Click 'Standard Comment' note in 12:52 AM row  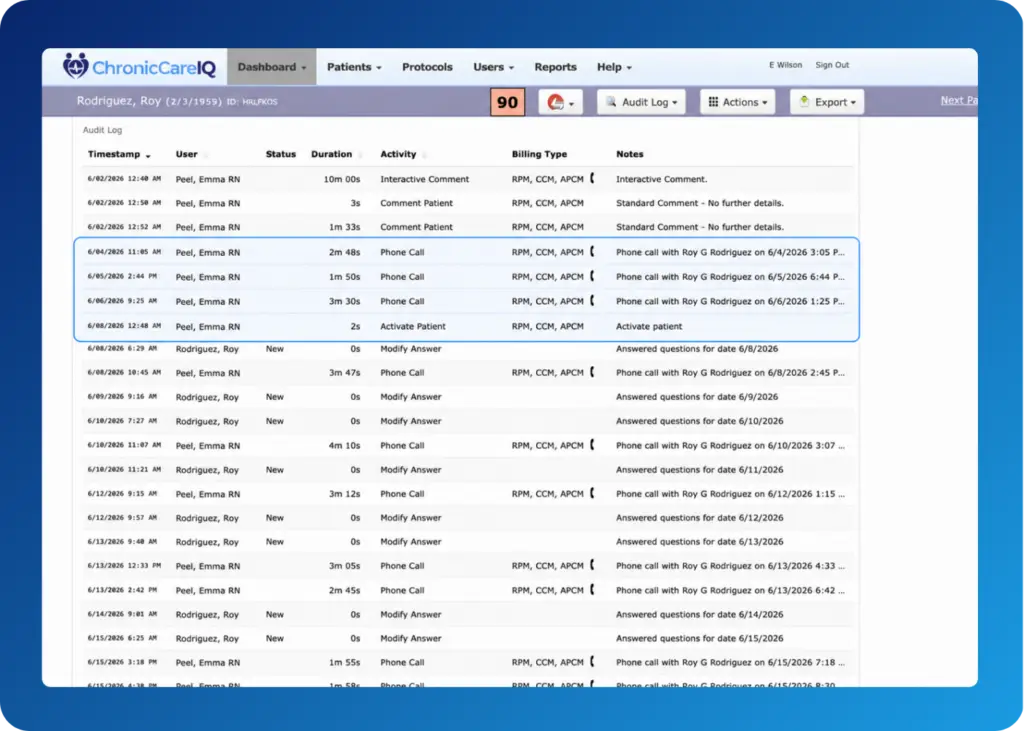699,227
